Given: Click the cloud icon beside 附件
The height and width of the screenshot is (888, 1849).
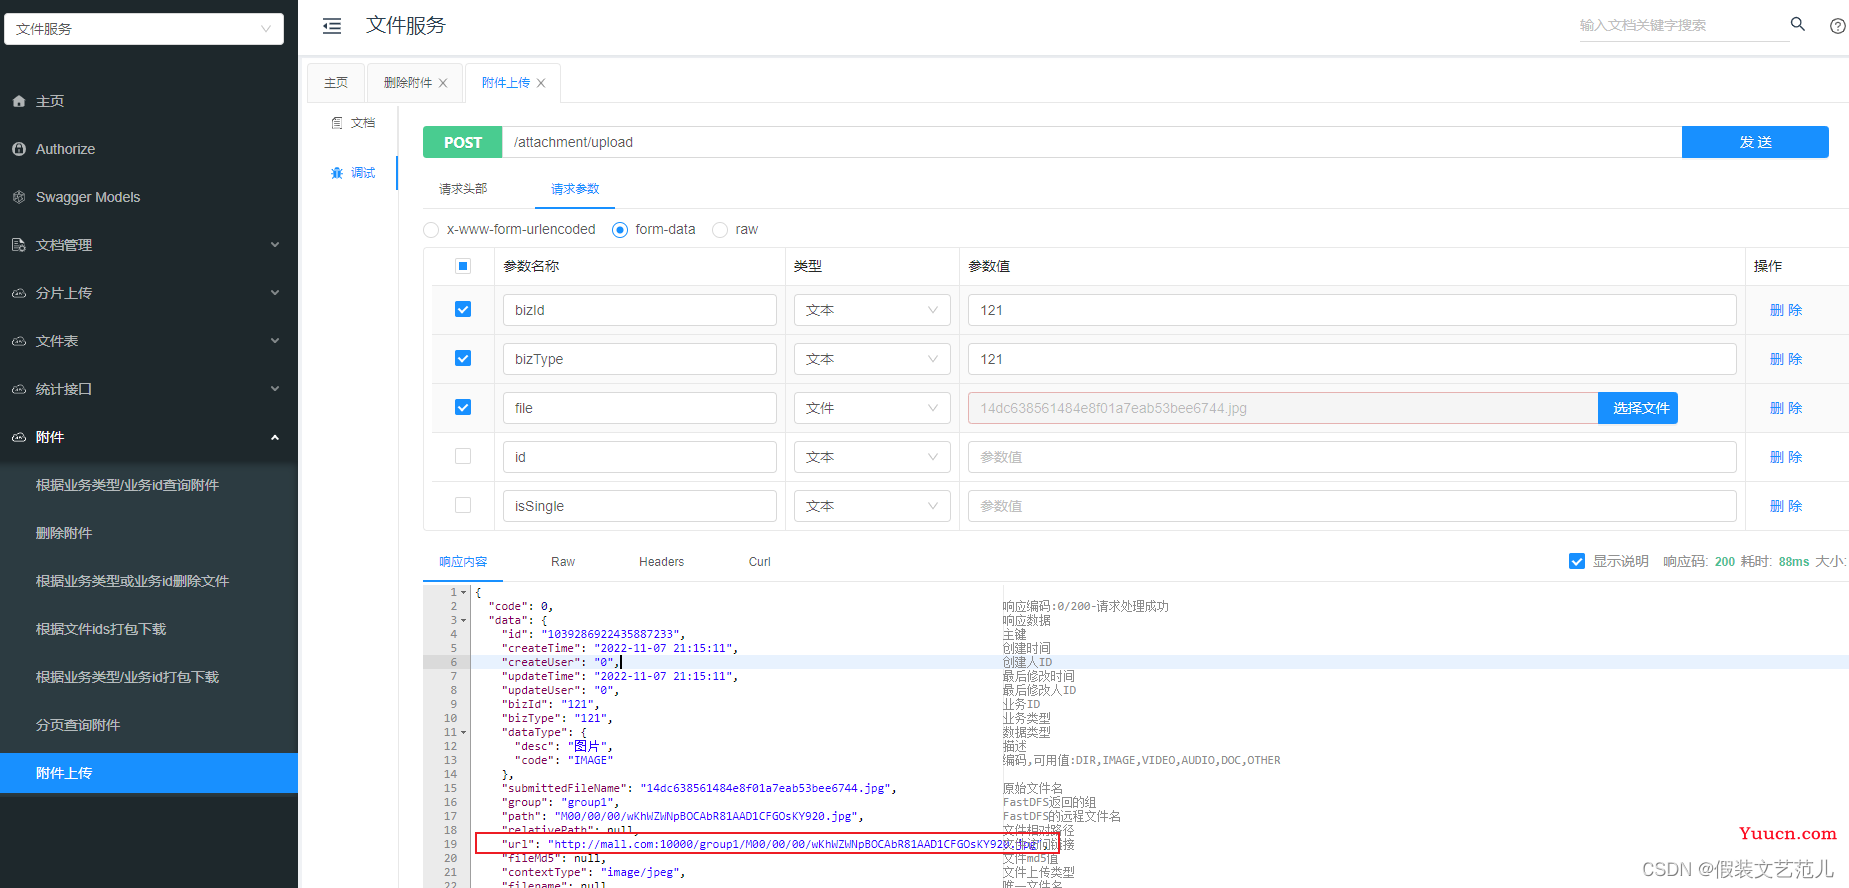Looking at the screenshot, I should pyautogui.click(x=19, y=437).
